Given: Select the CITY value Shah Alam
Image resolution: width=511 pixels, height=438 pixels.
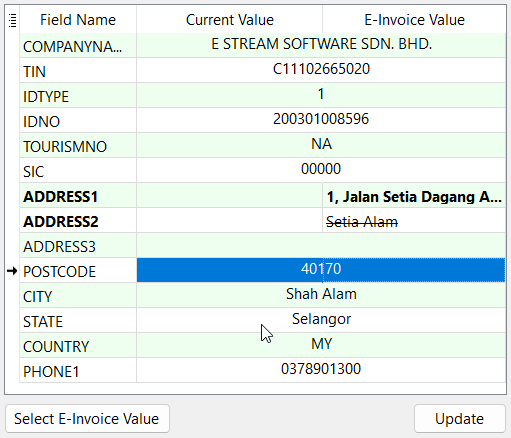Looking at the screenshot, I should click(x=321, y=294).
